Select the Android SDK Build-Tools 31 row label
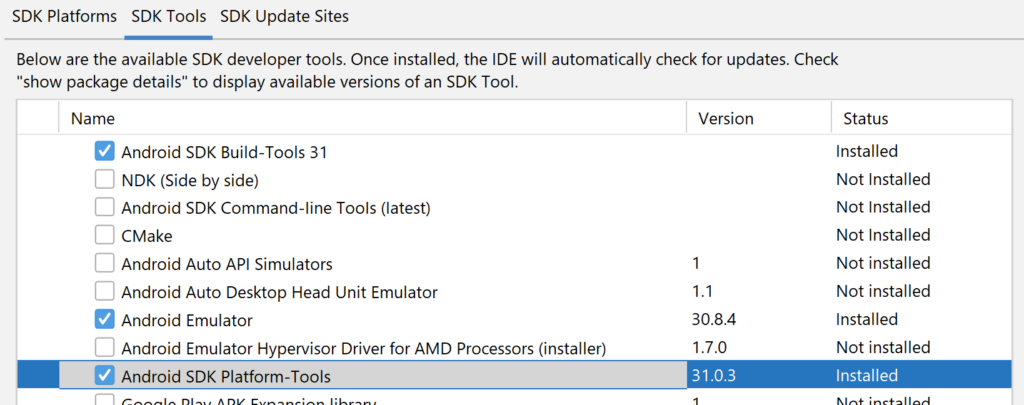This screenshot has width=1024, height=405. (x=224, y=152)
